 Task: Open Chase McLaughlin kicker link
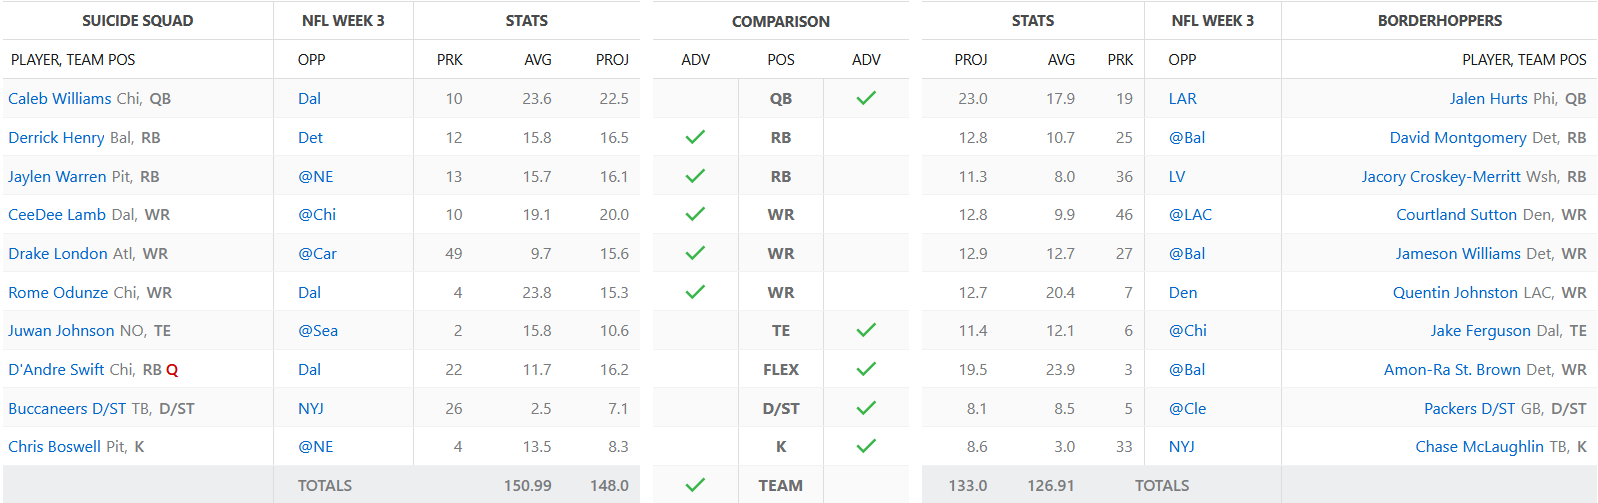pyautogui.click(x=1479, y=446)
